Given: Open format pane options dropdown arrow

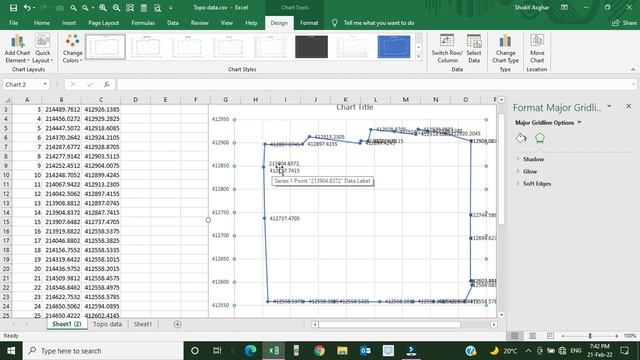Looking at the screenshot, I should click(609, 107).
